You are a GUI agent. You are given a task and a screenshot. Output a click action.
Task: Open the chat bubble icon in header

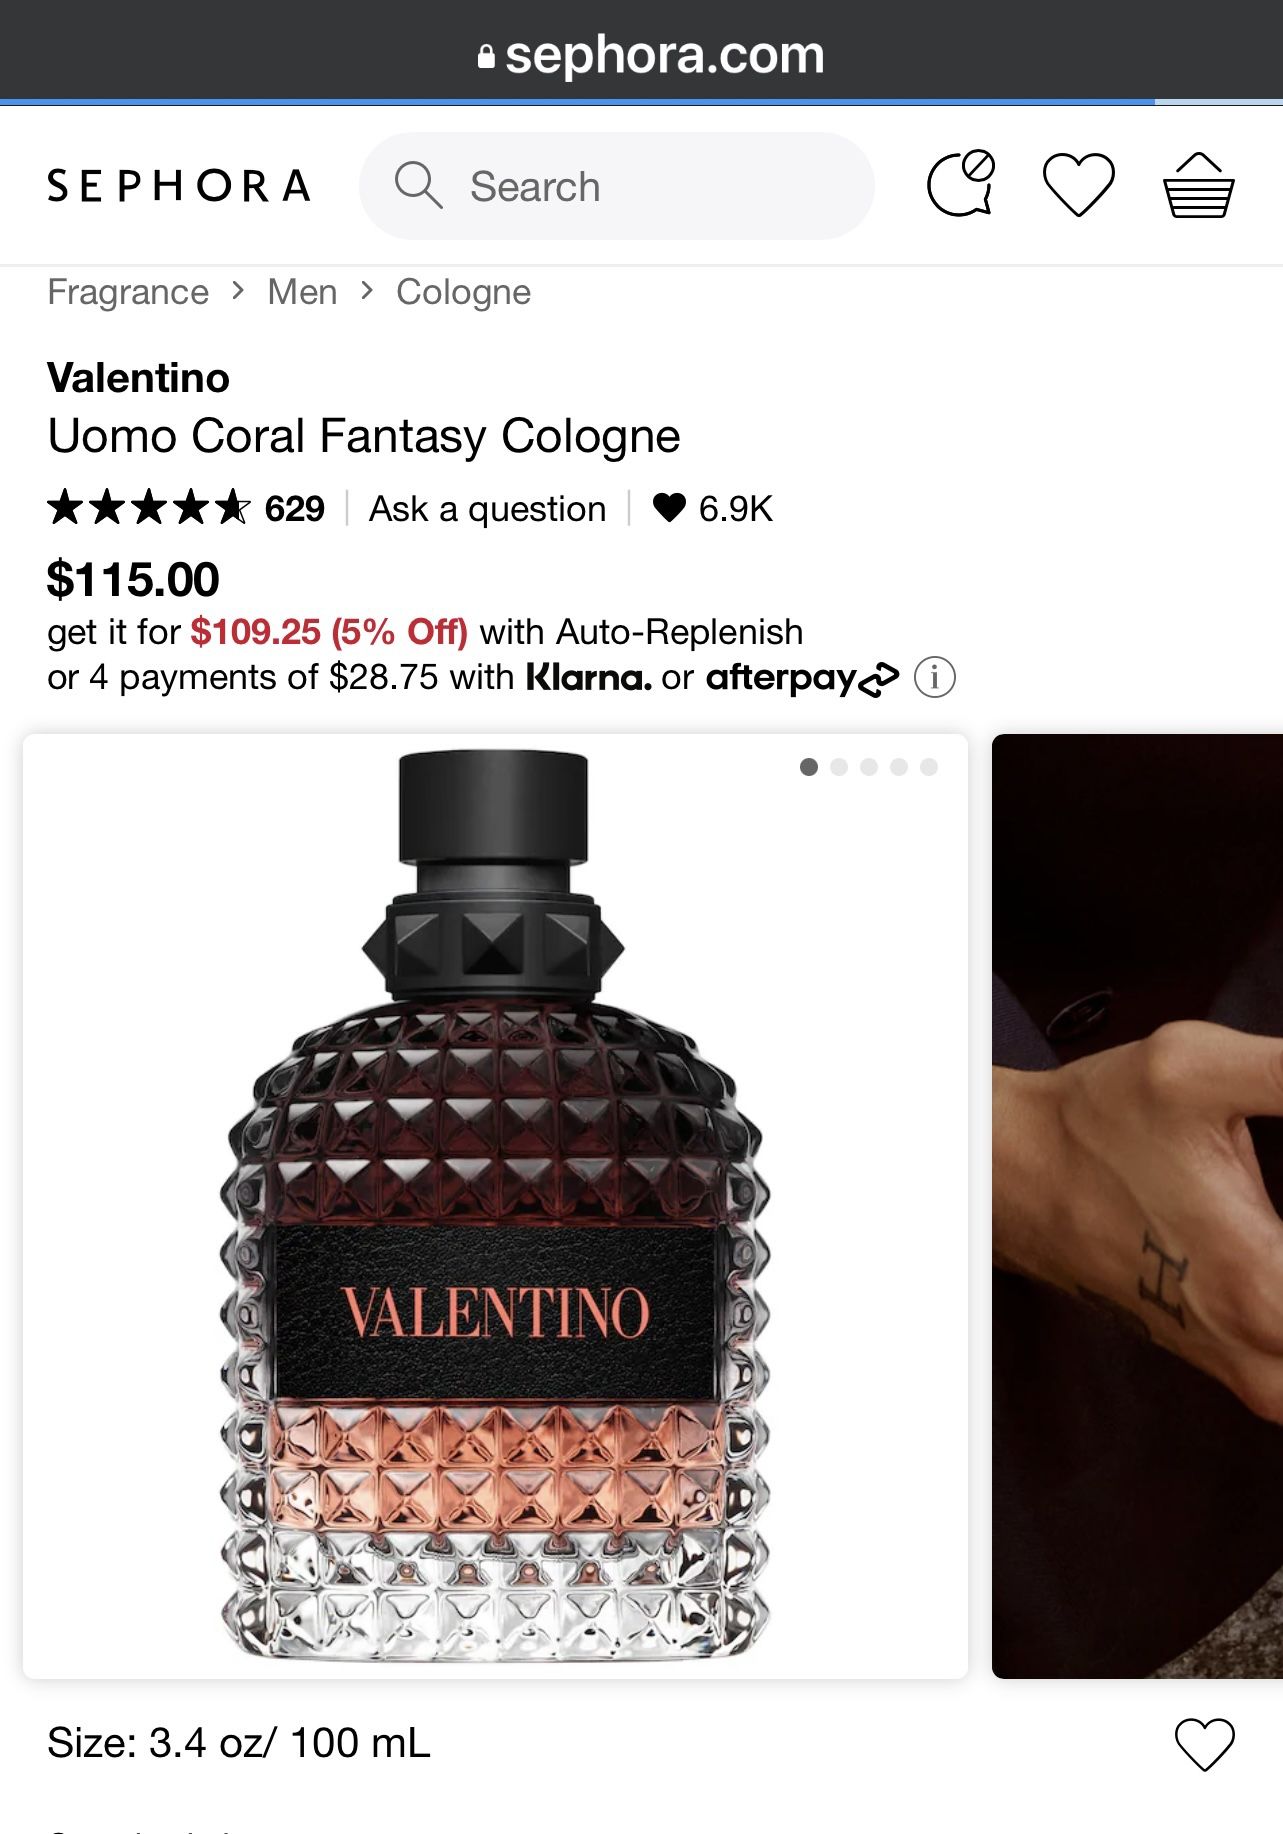pos(961,184)
